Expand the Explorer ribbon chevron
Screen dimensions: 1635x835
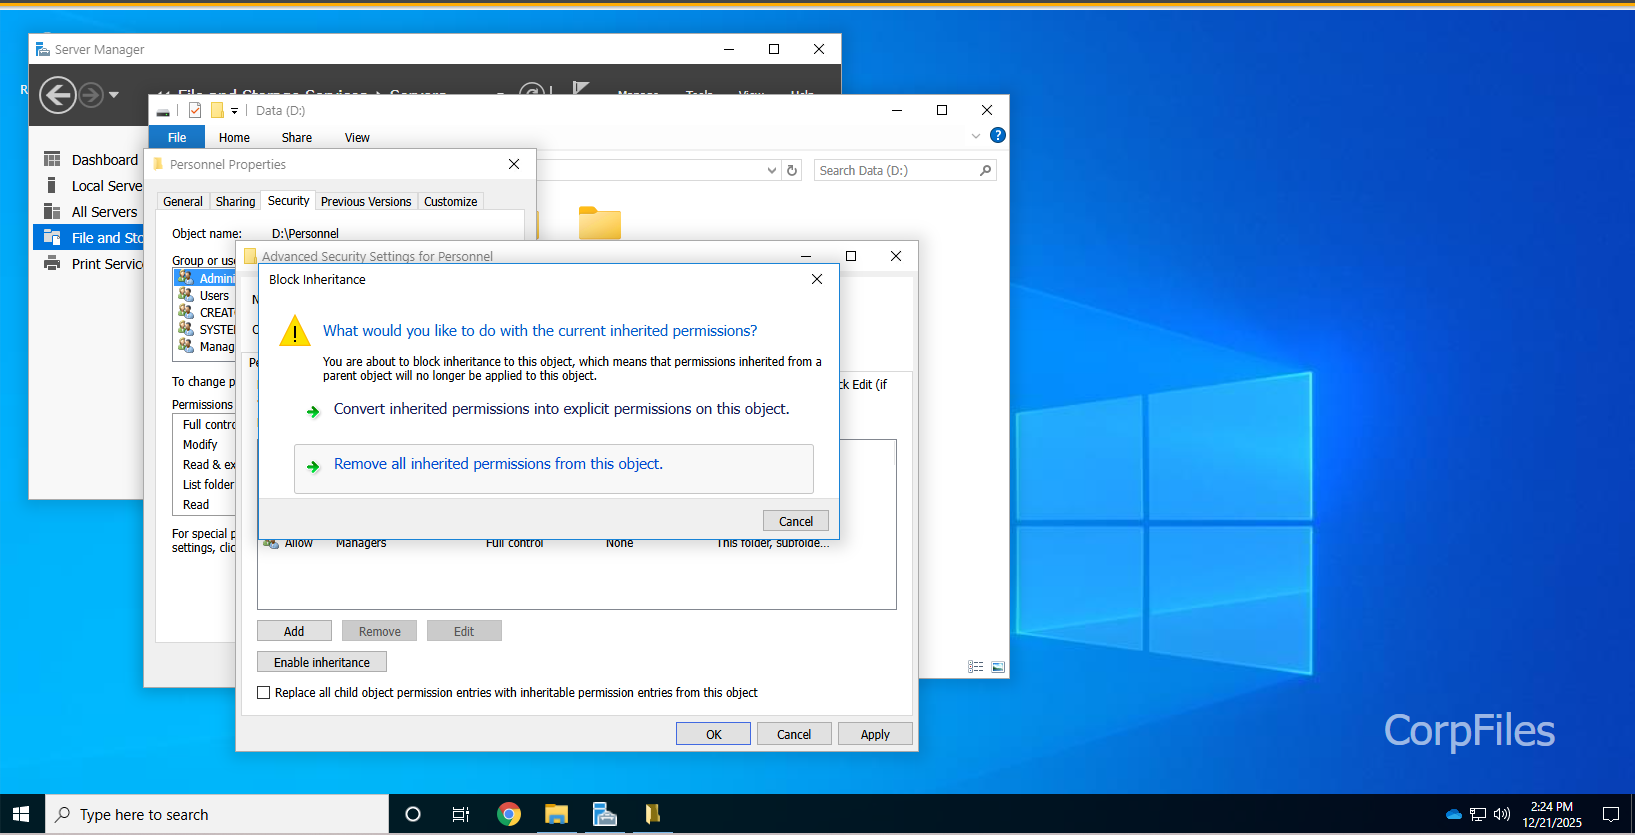976,136
